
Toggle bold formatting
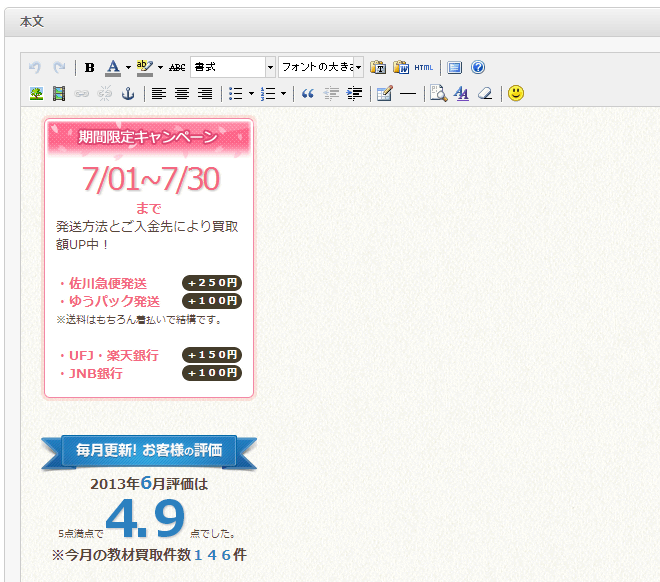tap(90, 68)
